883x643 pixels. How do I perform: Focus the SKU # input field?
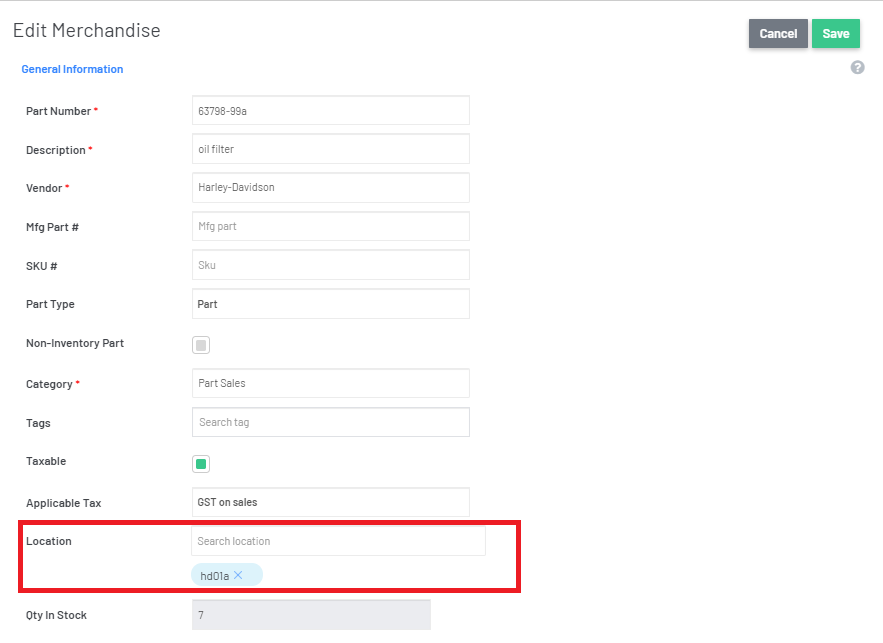(331, 265)
